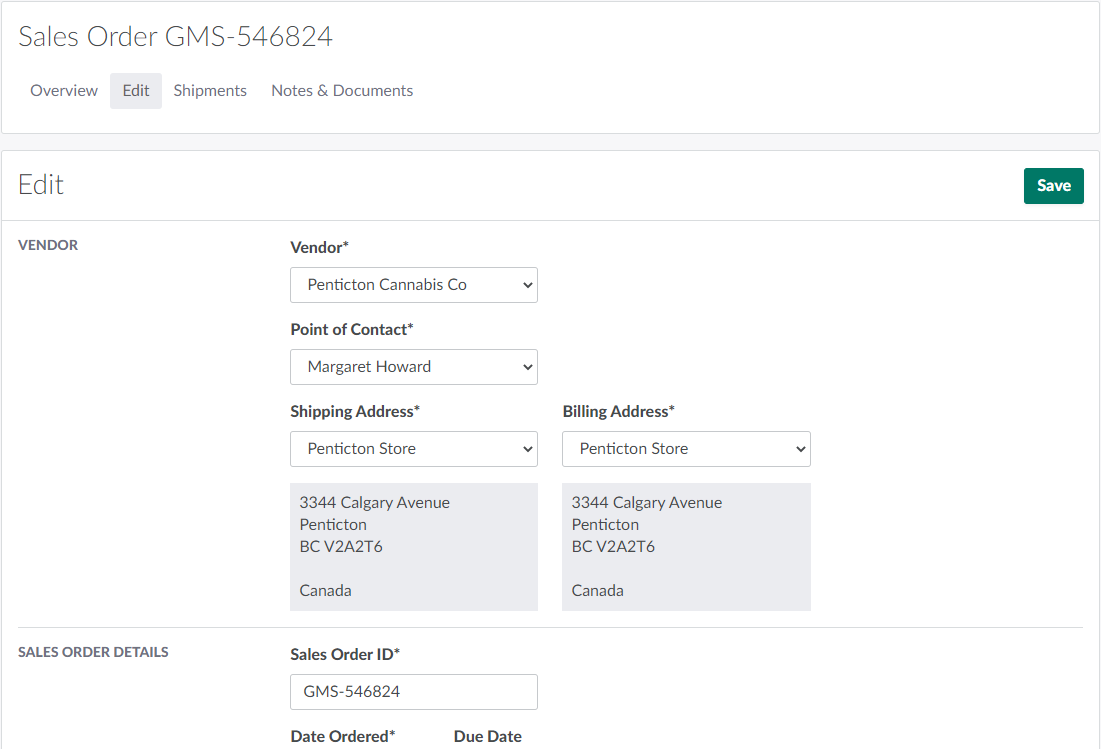
Task: Switch to the Overview tab
Action: tap(64, 91)
